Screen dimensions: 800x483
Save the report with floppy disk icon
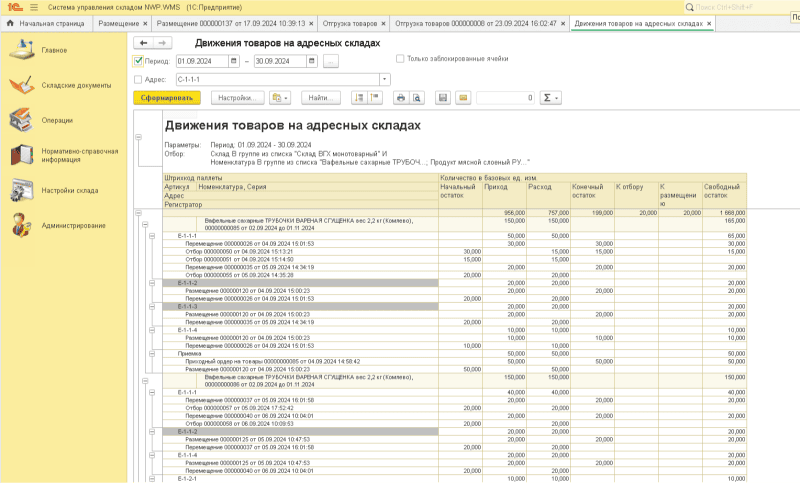click(x=443, y=98)
